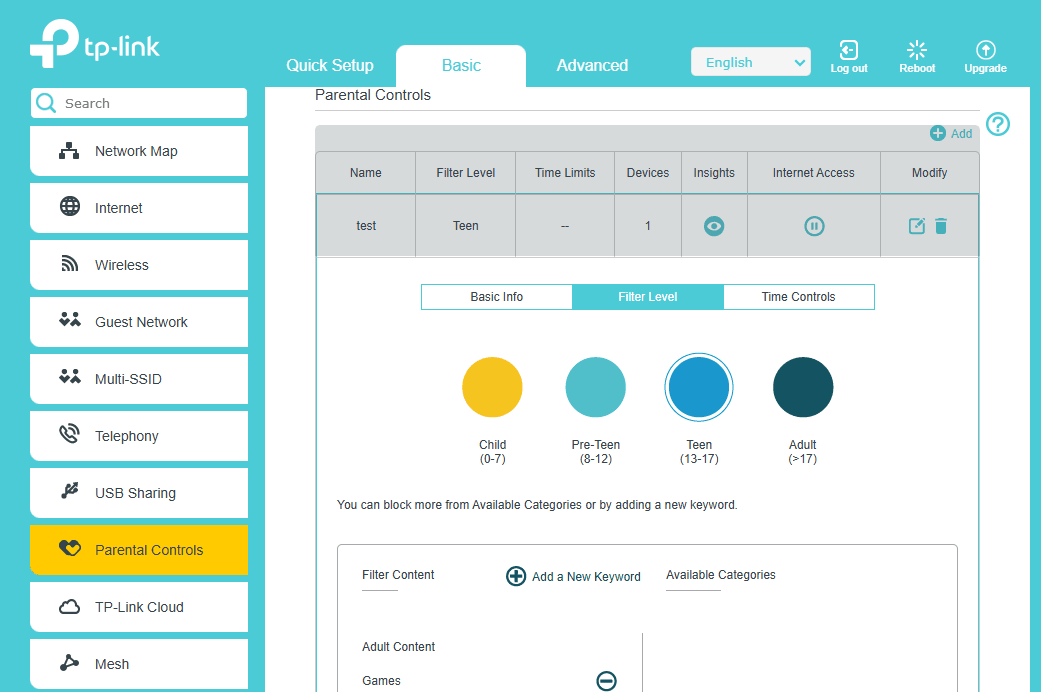The height and width of the screenshot is (692, 1041).
Task: Open the Upgrade firmware icon
Action: click(985, 50)
